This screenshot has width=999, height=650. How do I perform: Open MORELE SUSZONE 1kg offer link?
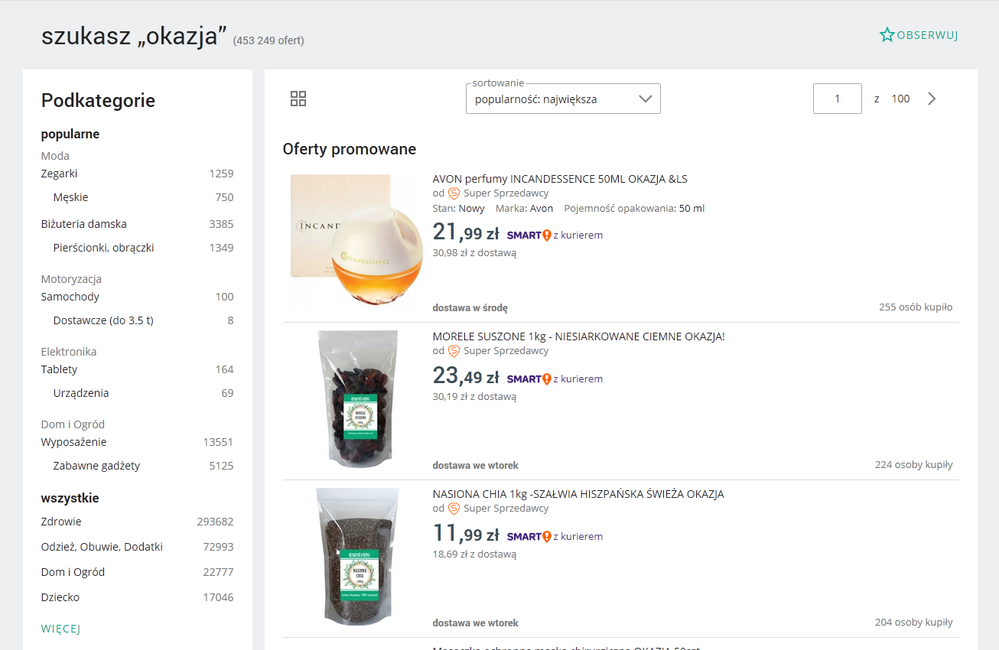578,336
